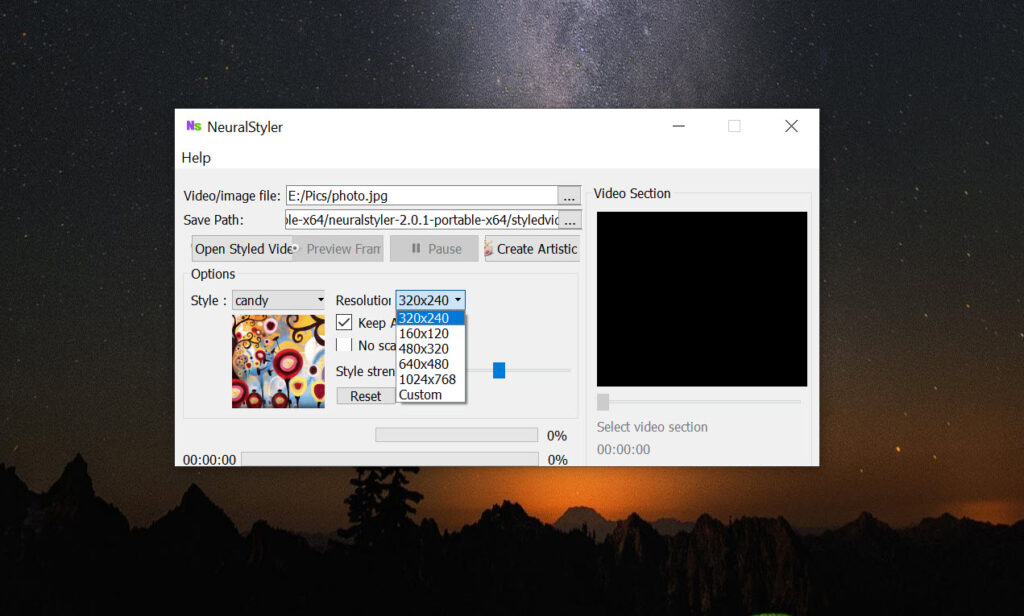Minimize the NeuralStyler window
The image size is (1024, 616).
click(679, 126)
